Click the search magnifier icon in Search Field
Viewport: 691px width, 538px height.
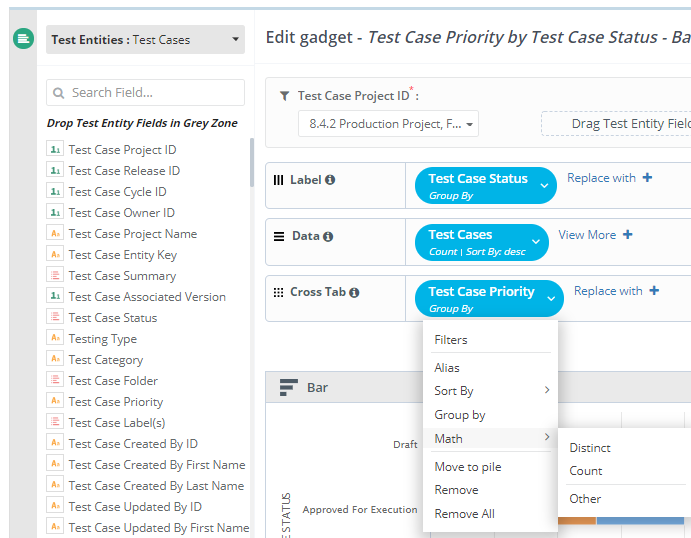click(x=59, y=93)
